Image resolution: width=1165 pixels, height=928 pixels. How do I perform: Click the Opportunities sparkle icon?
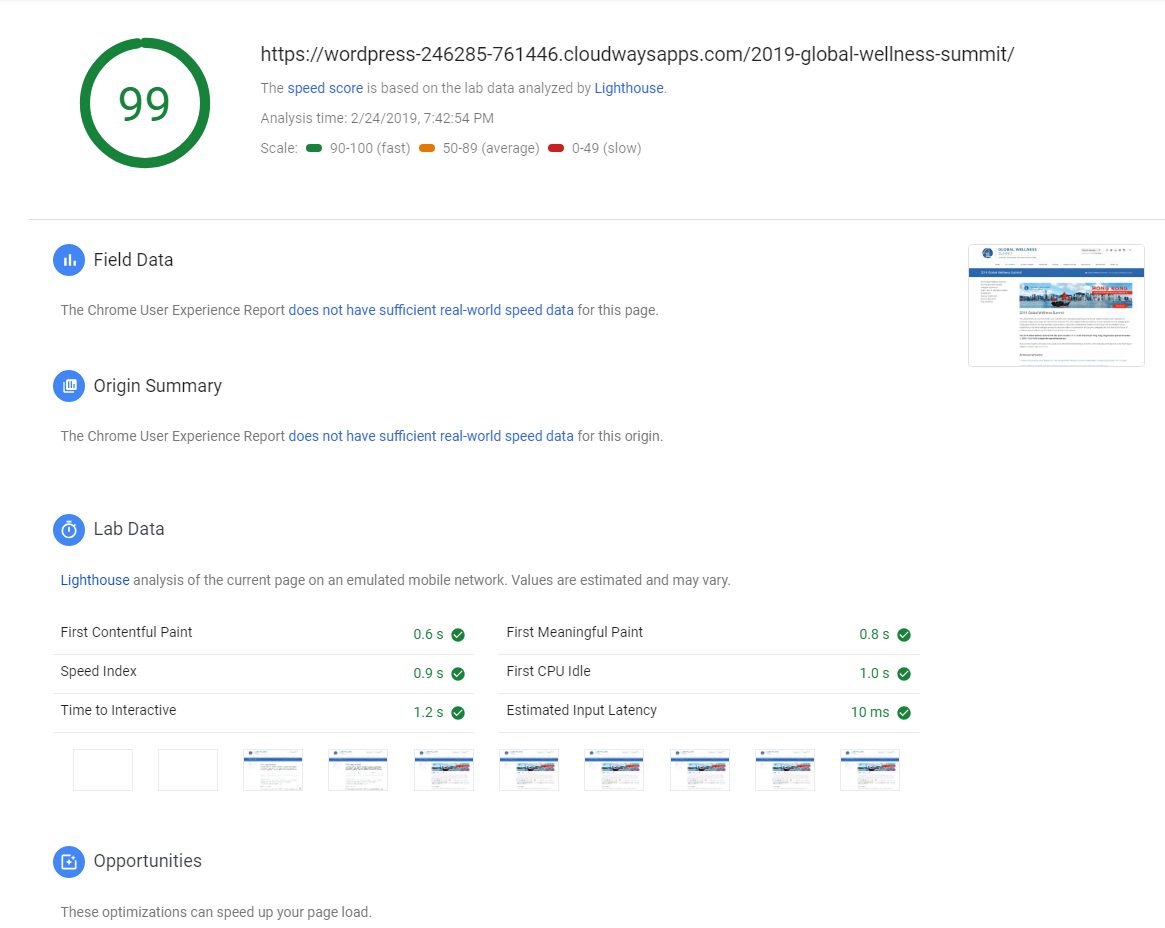click(x=69, y=861)
